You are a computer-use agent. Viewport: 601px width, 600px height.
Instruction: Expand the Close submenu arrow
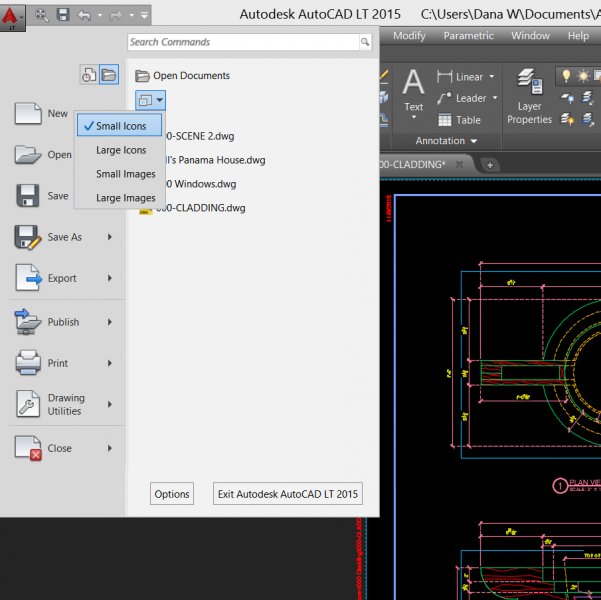(x=110, y=448)
